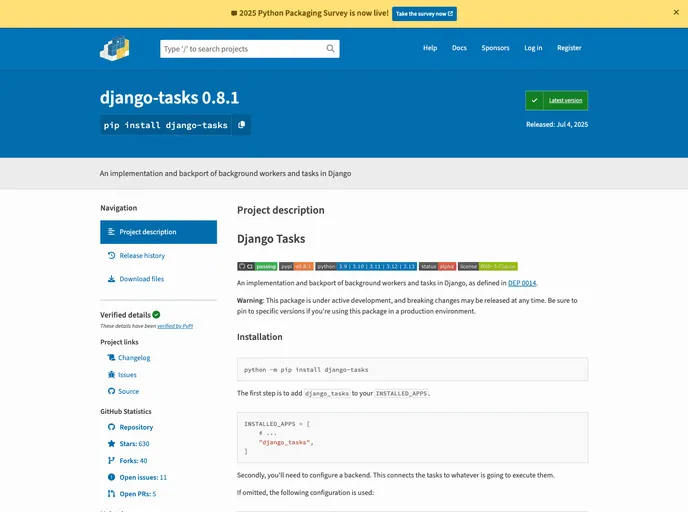Click the Changelog scroll icon
The image size is (688, 512).
pyautogui.click(x=111, y=358)
